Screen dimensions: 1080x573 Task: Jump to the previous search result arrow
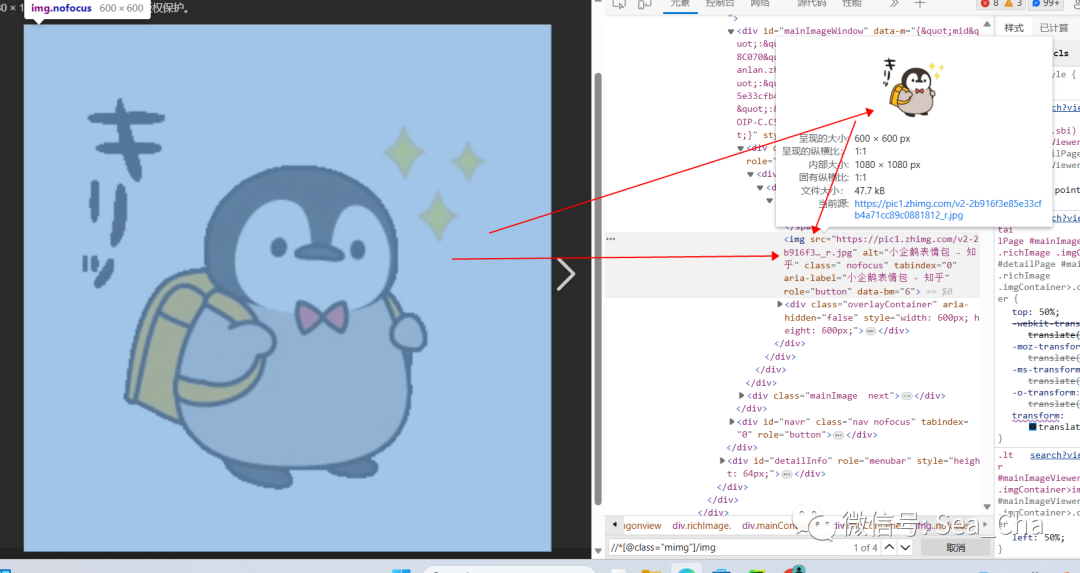pyautogui.click(x=889, y=548)
